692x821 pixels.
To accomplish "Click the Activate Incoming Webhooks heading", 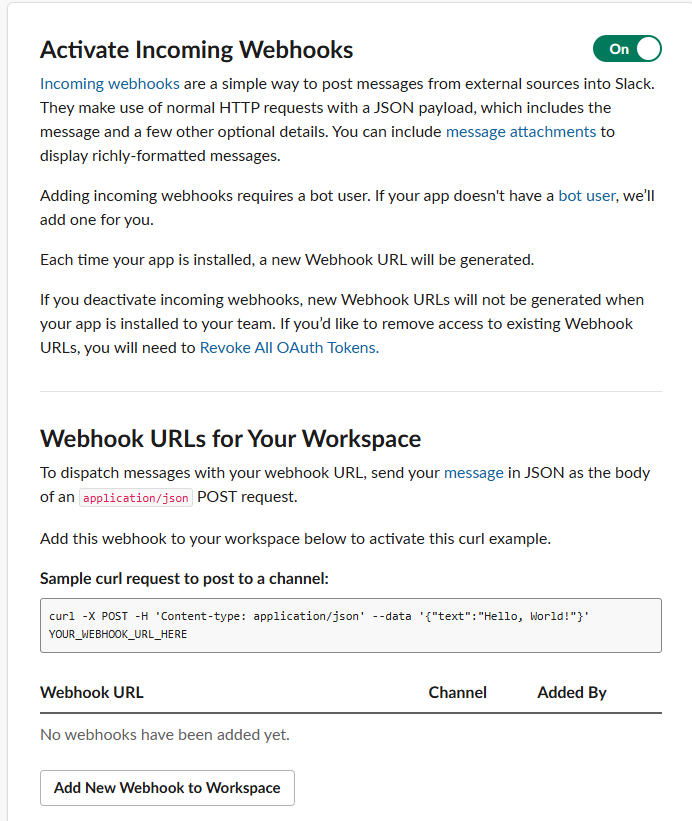I will click(x=197, y=50).
